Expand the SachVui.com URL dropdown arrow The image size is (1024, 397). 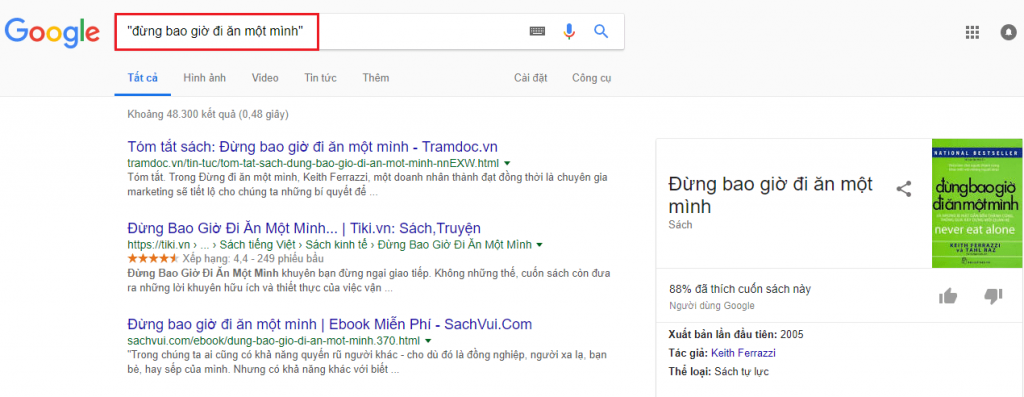pos(428,341)
